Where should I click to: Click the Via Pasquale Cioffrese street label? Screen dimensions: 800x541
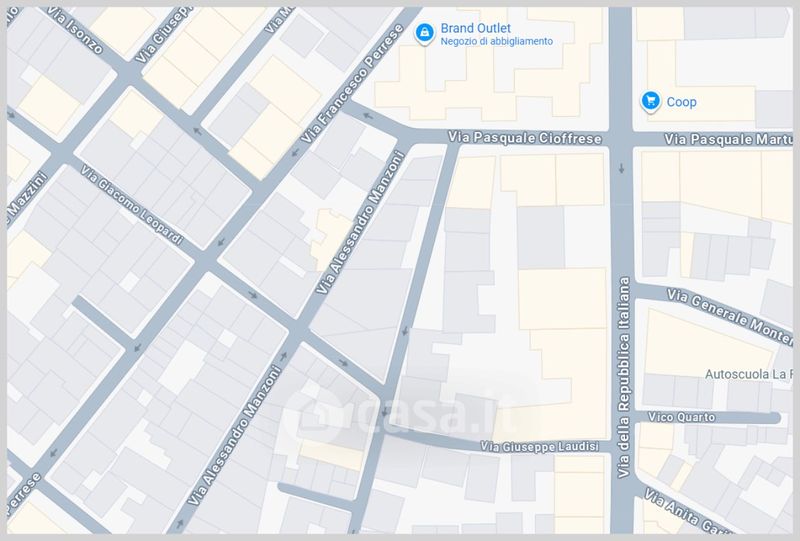[x=525, y=139]
